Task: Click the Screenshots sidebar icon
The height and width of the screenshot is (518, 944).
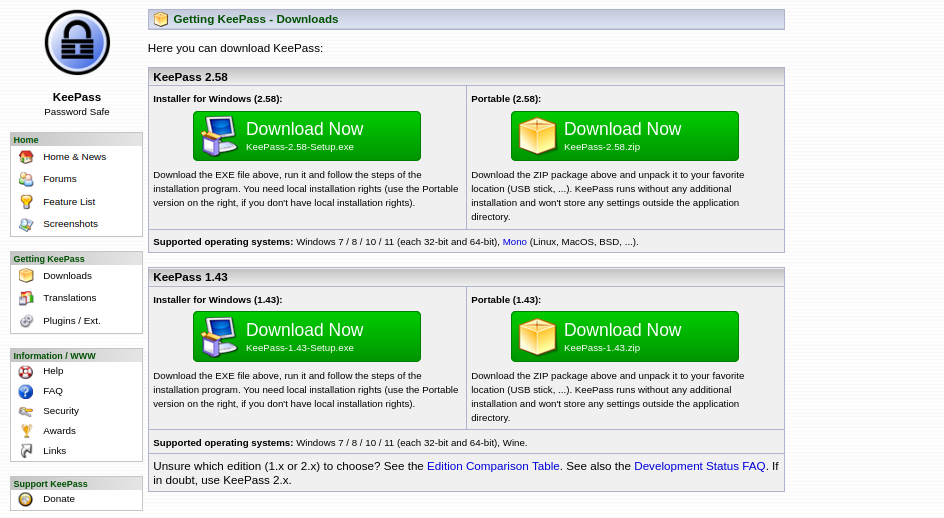Action: [x=26, y=224]
